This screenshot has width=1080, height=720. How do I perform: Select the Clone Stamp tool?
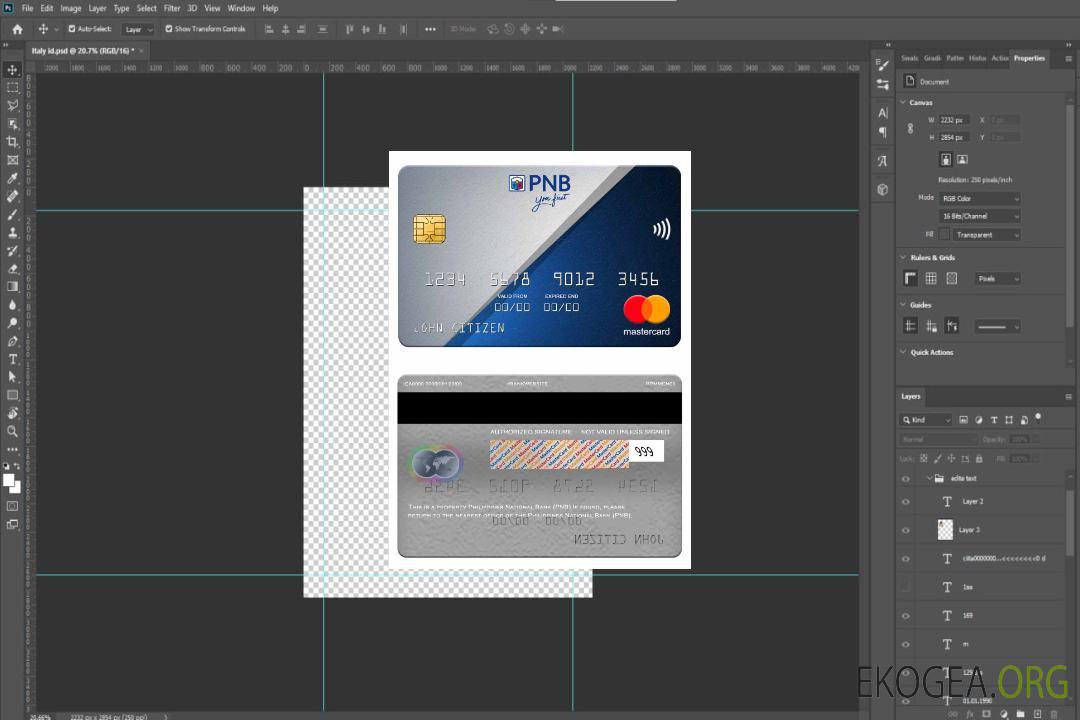pos(12,232)
